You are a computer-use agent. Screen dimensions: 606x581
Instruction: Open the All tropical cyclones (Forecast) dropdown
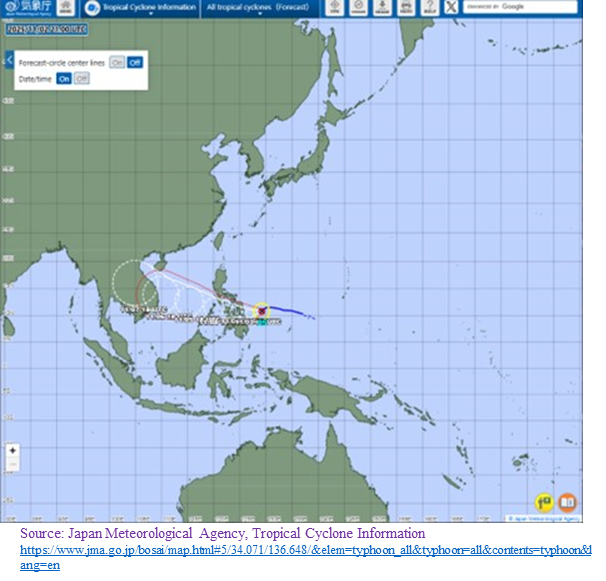click(x=255, y=8)
